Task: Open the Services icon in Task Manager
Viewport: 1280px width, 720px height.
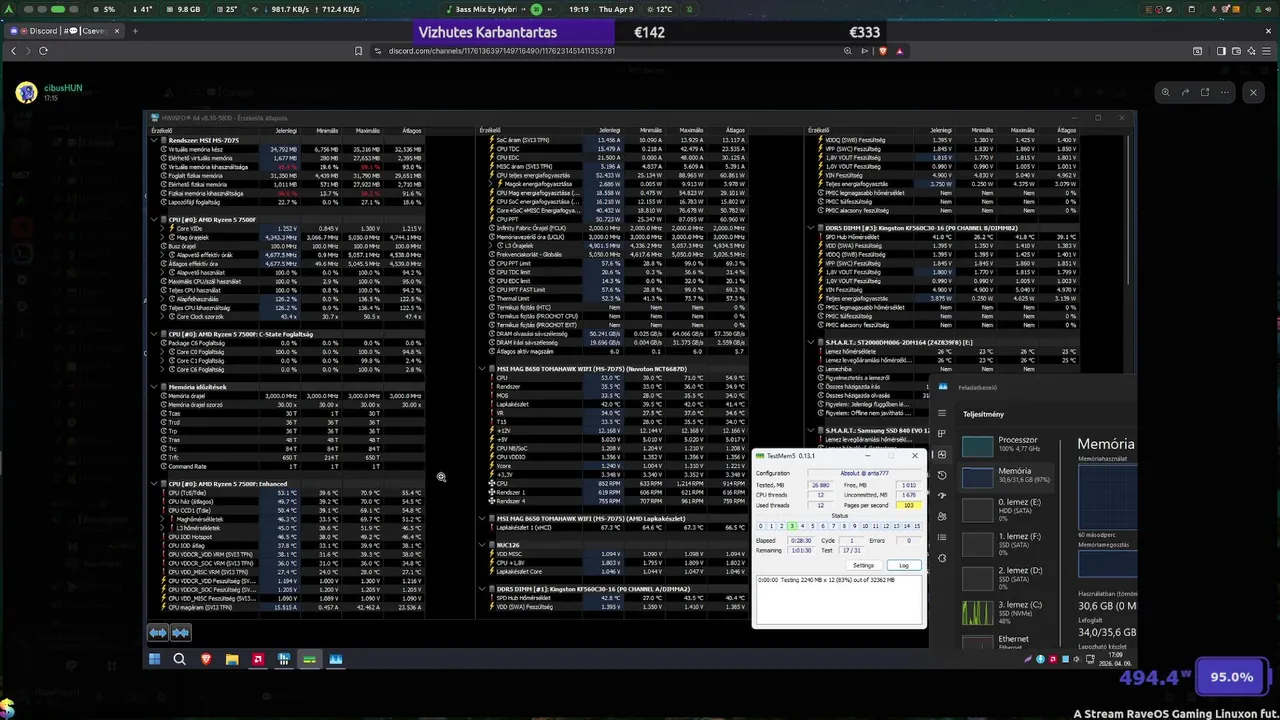Action: click(x=942, y=558)
